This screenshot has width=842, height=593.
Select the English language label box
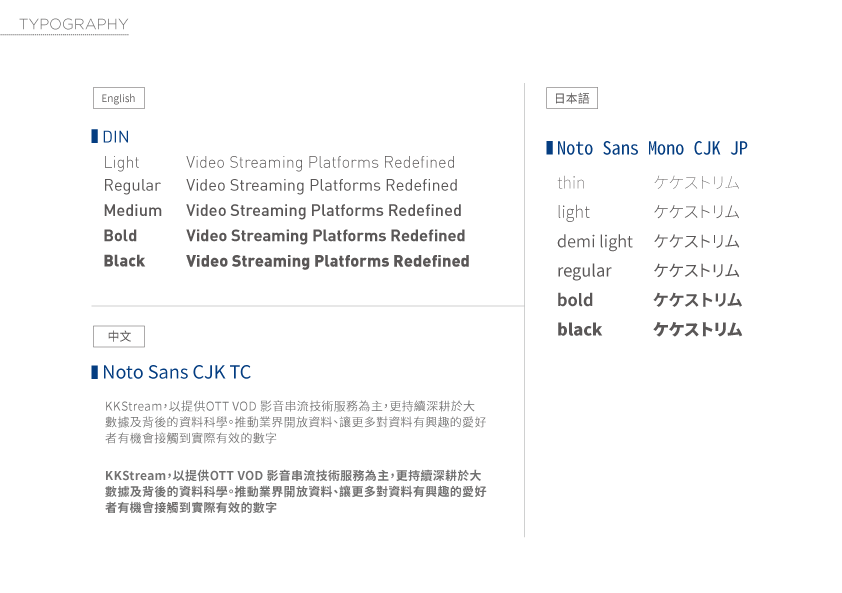click(119, 98)
